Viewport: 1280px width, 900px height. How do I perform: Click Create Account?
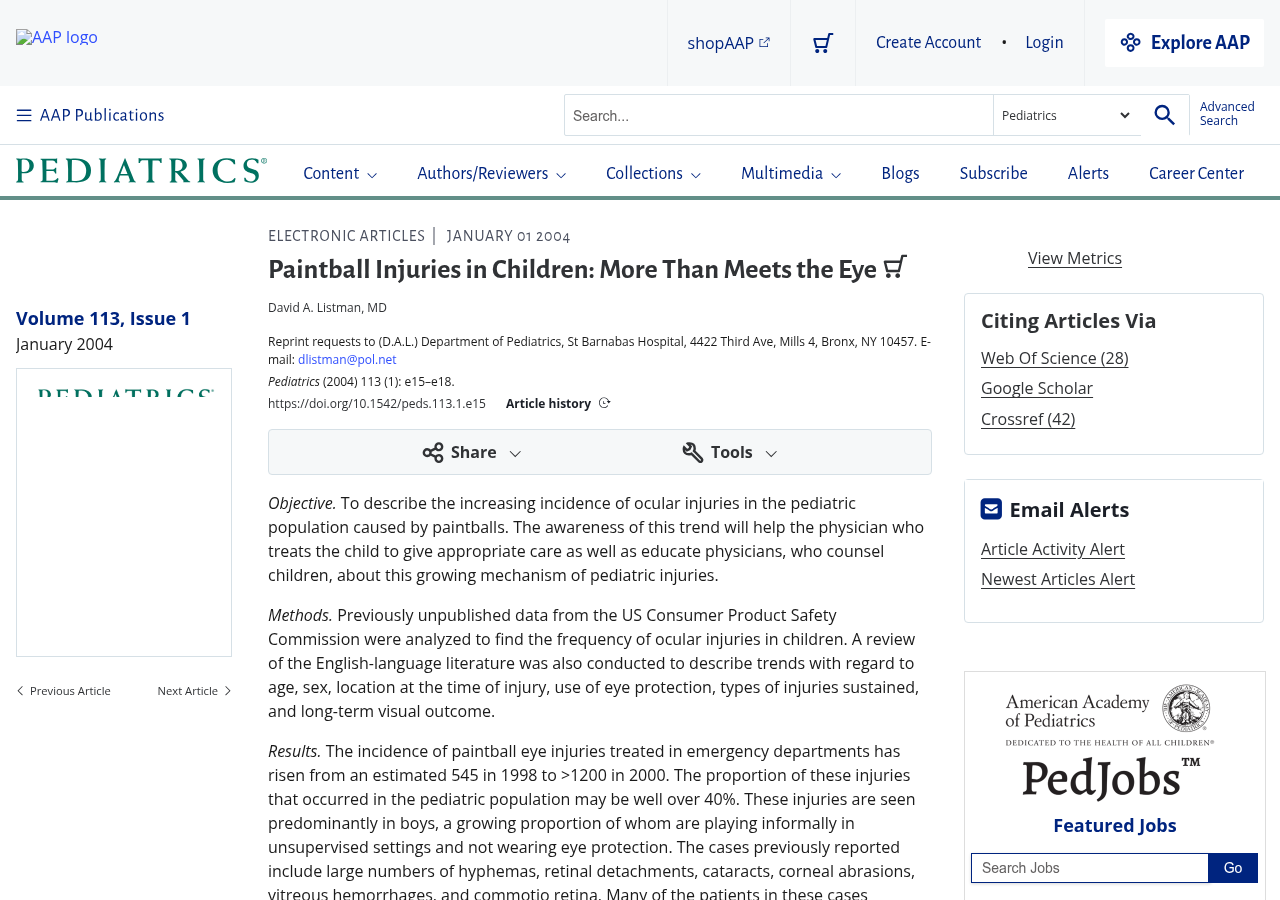click(928, 43)
